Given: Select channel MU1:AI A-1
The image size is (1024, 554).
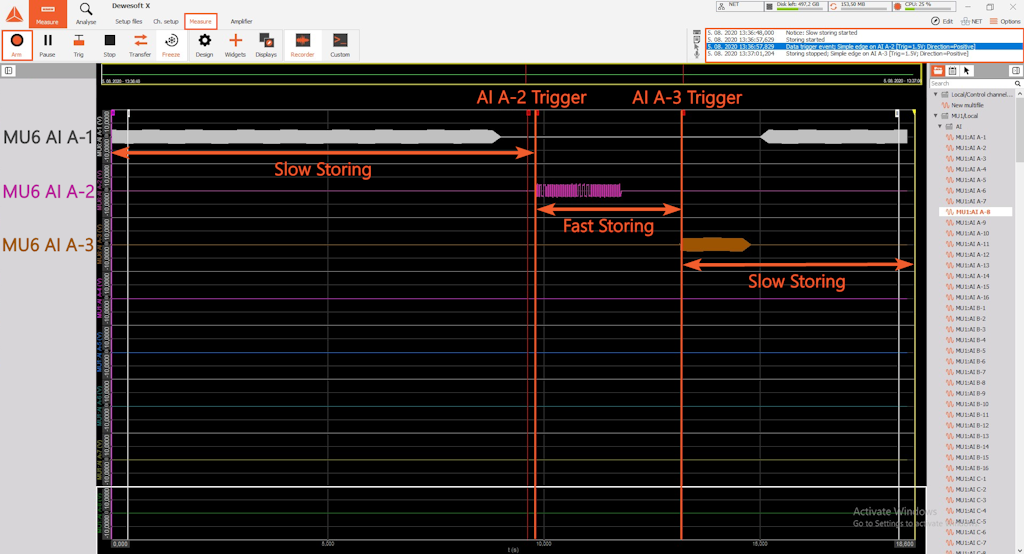Looking at the screenshot, I should point(970,137).
